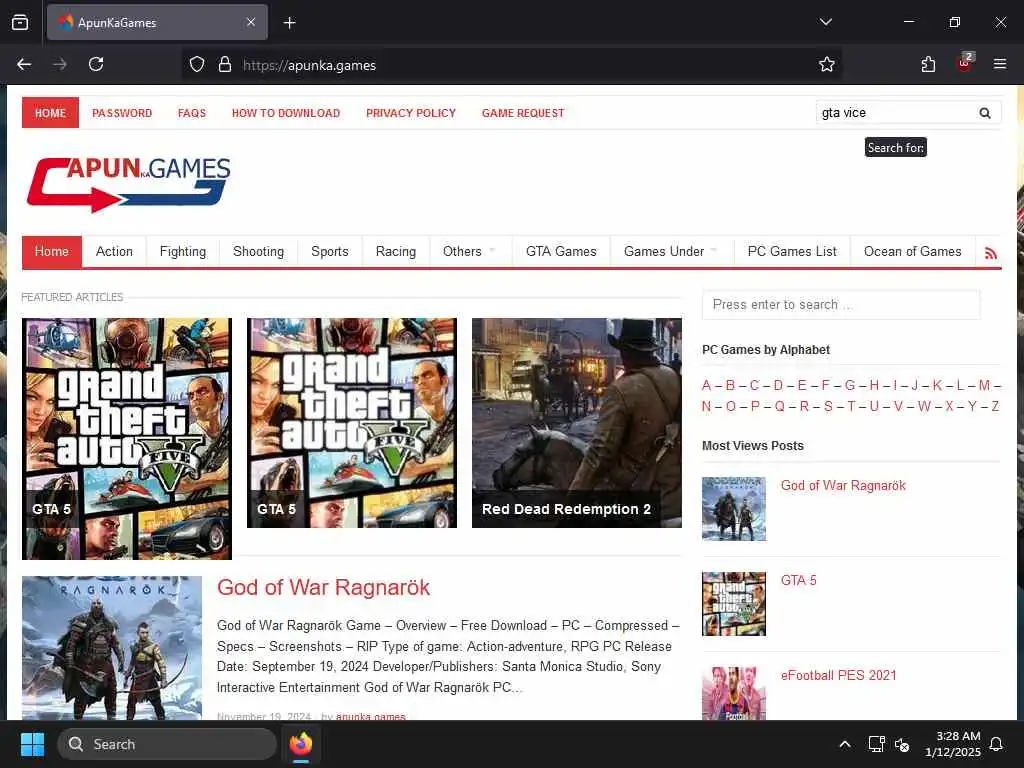This screenshot has height=768, width=1024.
Task: Click the forward navigation arrow
Action: pos(59,64)
